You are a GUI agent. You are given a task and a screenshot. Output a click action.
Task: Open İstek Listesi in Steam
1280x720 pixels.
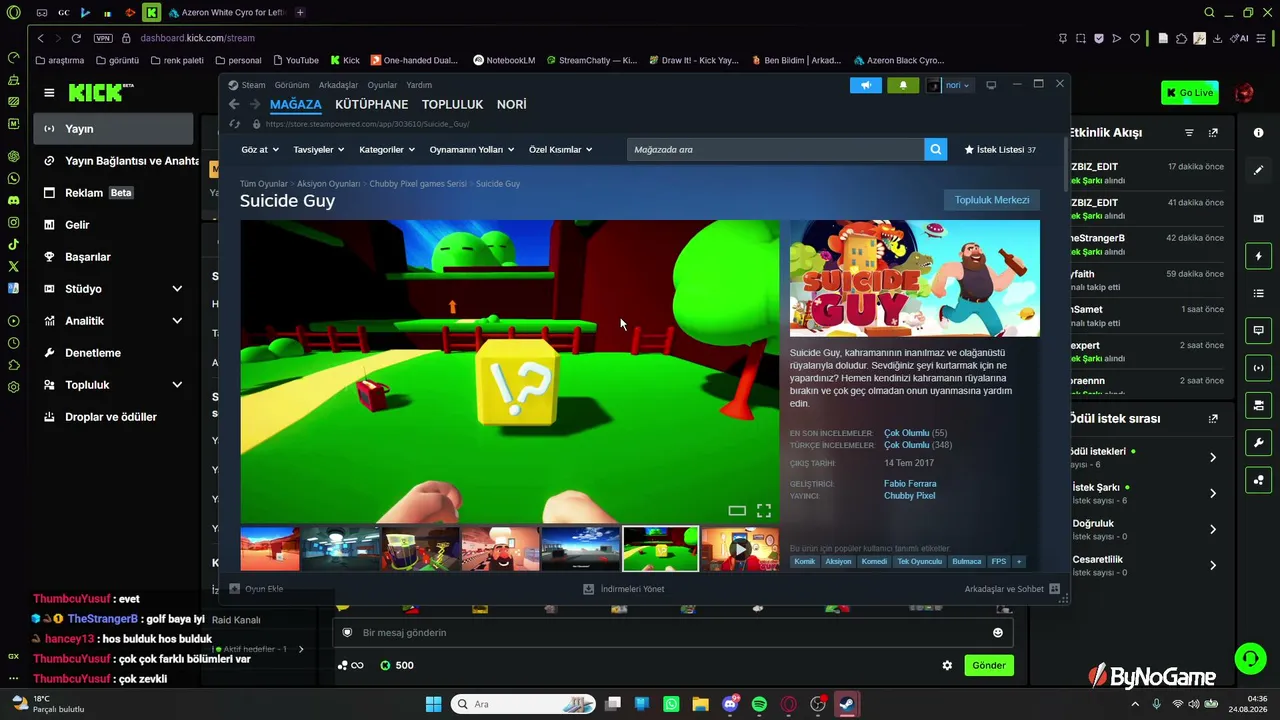1000,149
